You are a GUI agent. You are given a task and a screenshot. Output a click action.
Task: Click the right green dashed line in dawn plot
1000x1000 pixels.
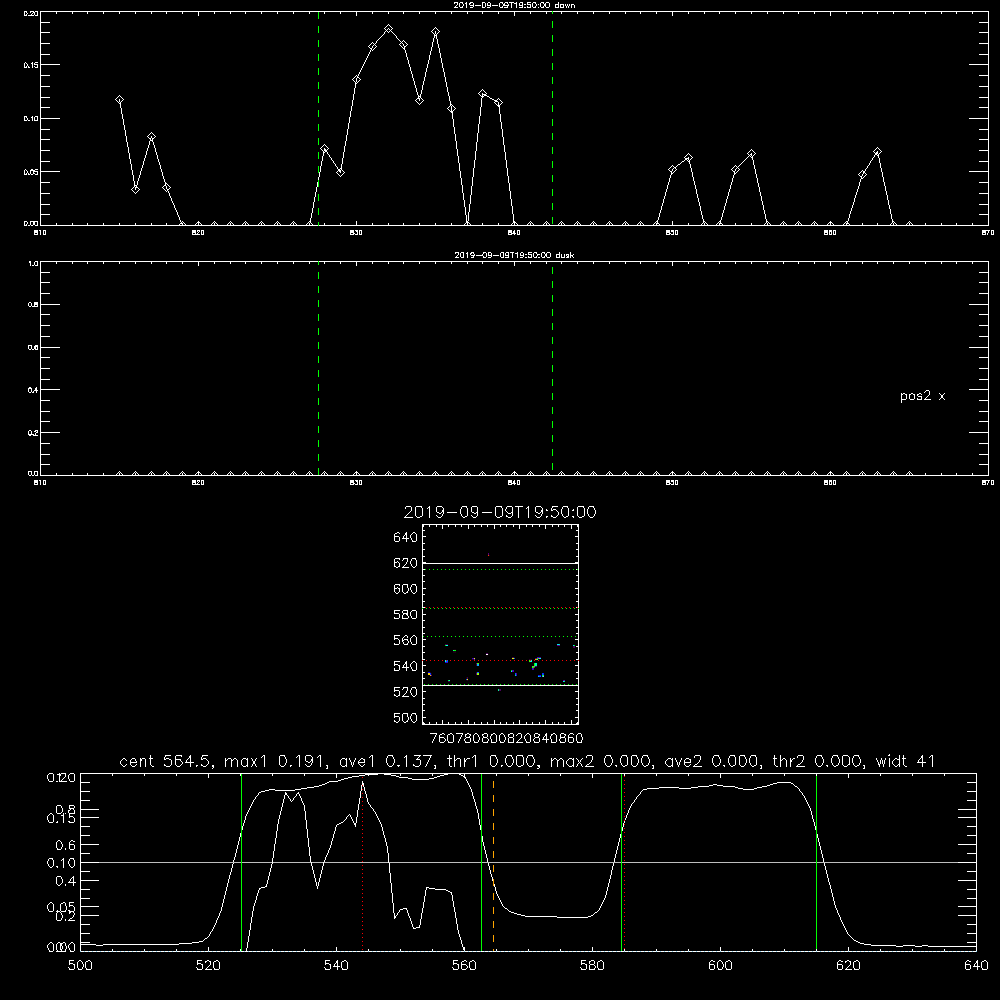tap(552, 118)
